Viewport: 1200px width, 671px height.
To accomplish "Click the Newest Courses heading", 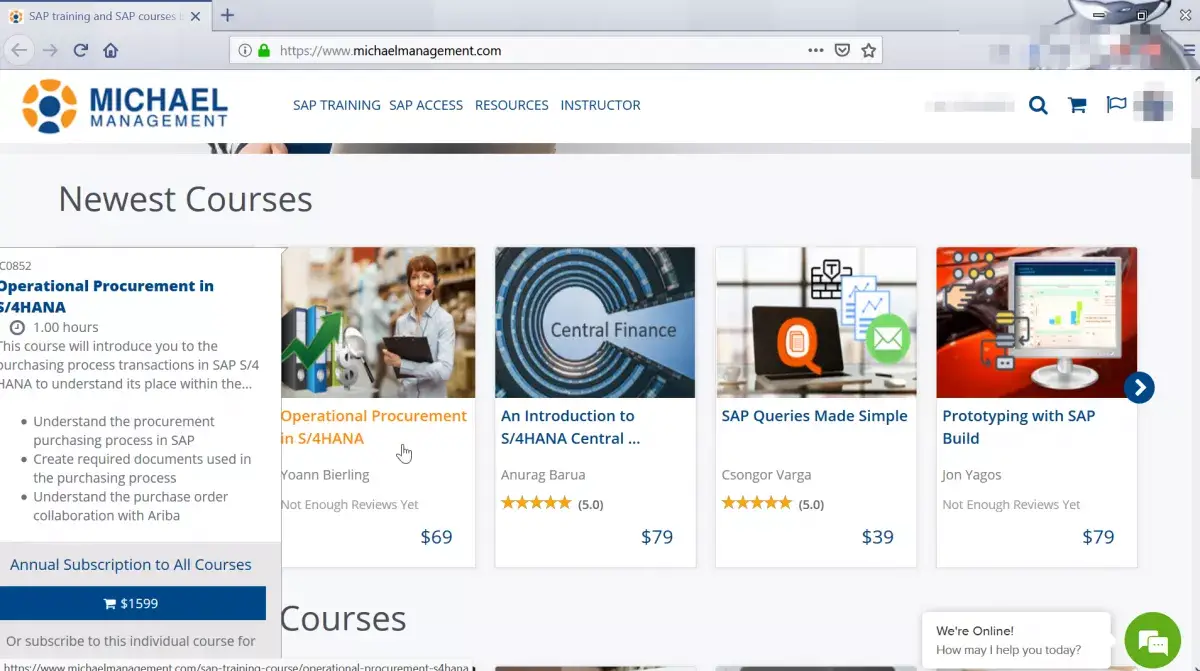I will [x=185, y=199].
